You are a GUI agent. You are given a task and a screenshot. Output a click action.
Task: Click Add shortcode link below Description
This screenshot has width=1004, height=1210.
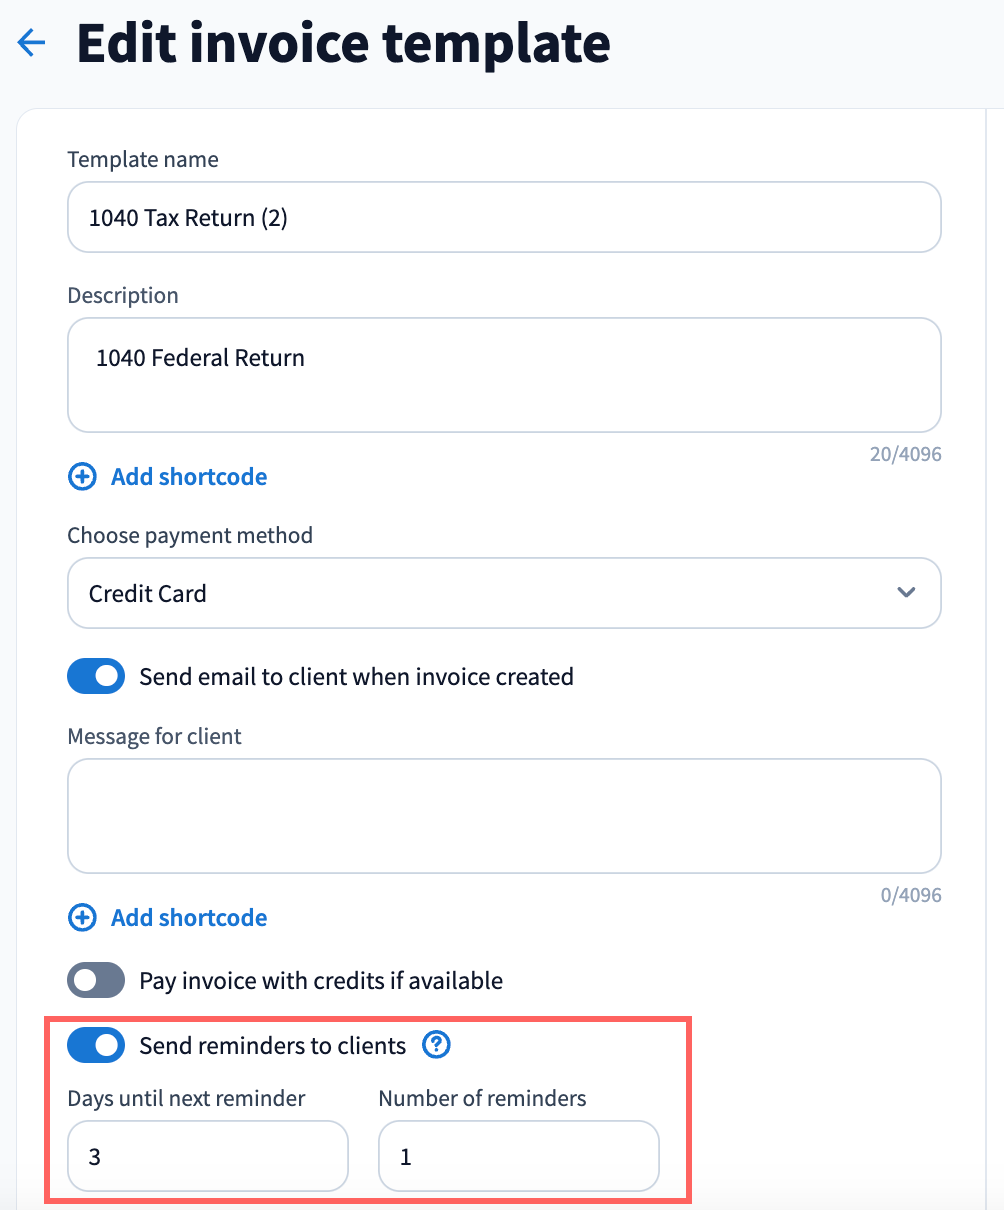(189, 477)
